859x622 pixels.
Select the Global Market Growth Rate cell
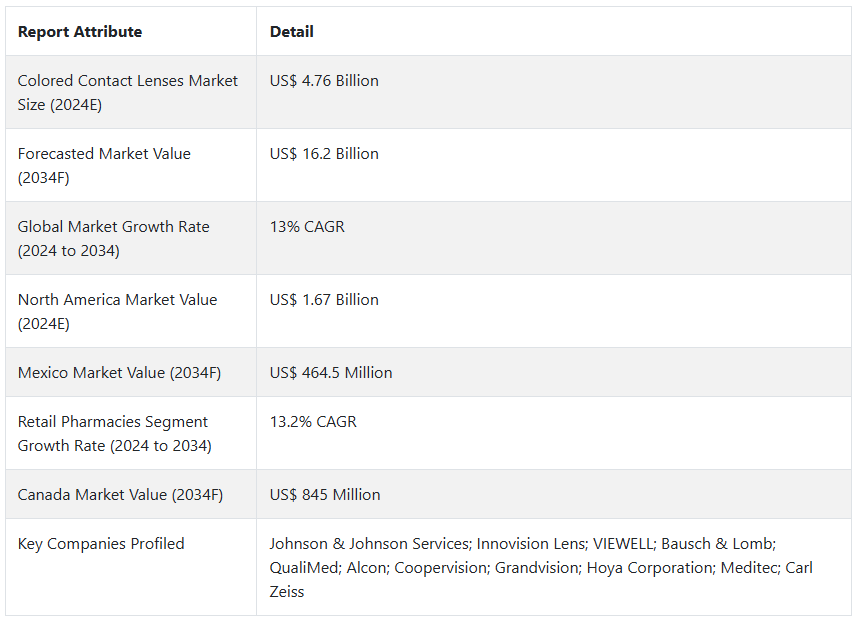[x=114, y=238]
